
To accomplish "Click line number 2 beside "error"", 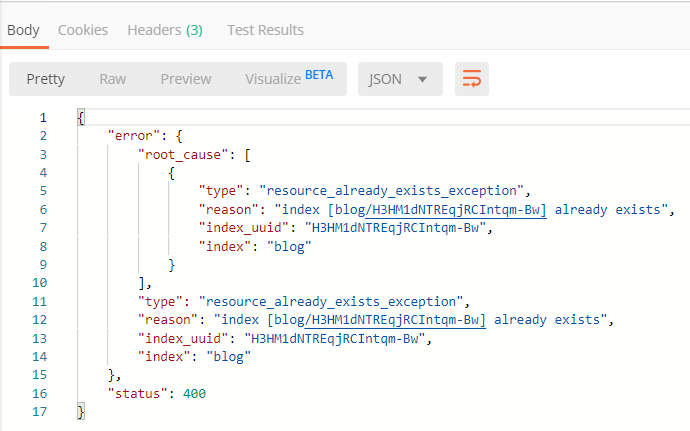I will [x=42, y=136].
